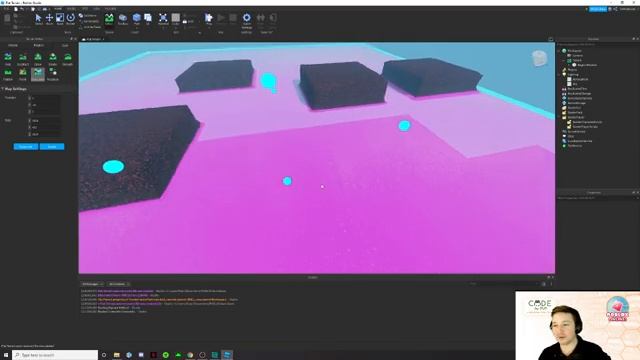Click the Exit Game icon
The height and width of the screenshot is (360, 640).
[x=273, y=19]
